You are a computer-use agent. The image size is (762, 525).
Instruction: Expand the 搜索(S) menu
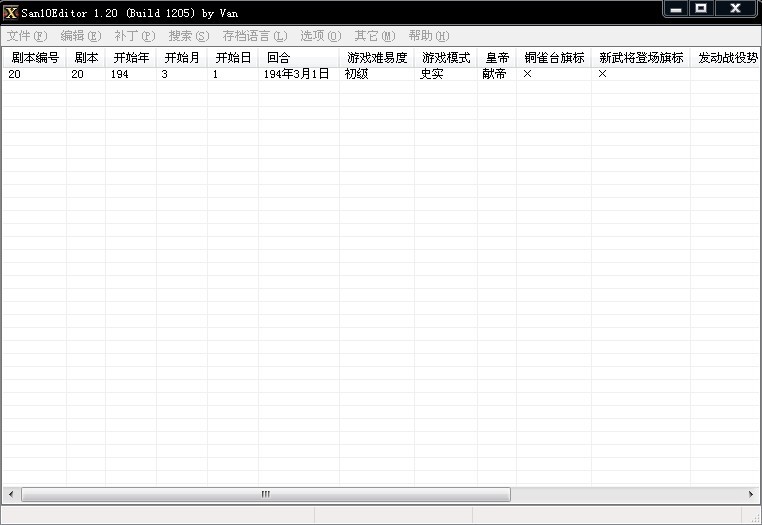pyautogui.click(x=188, y=36)
